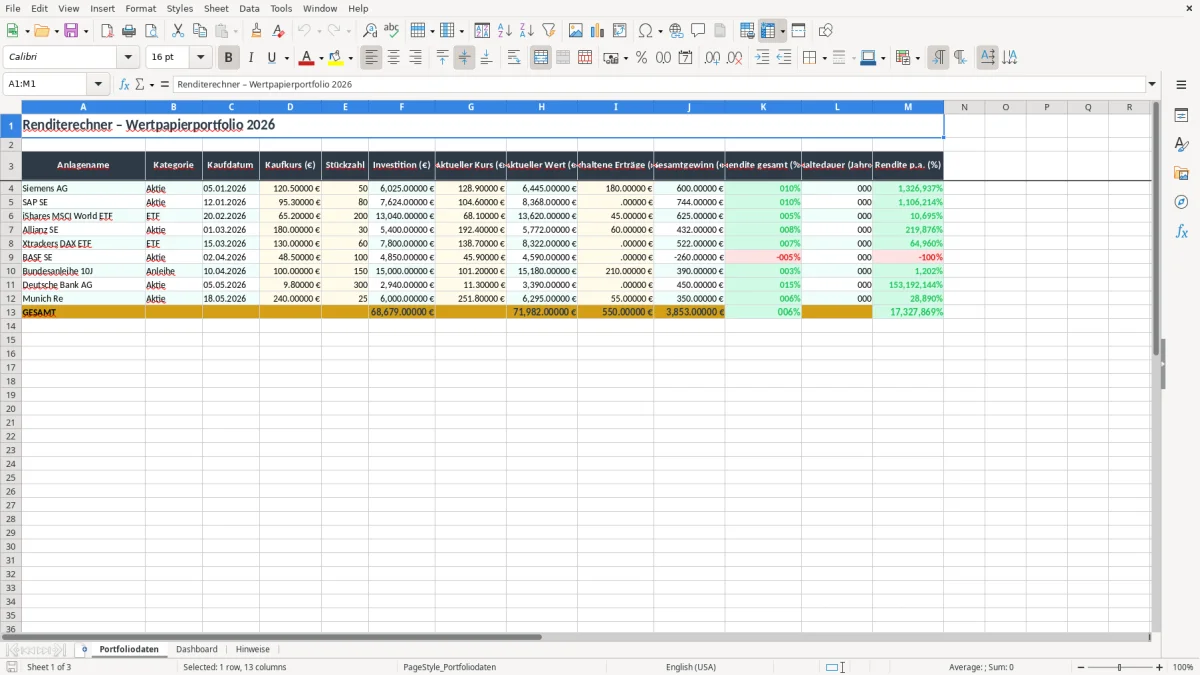Format as percent icon

[641, 58]
